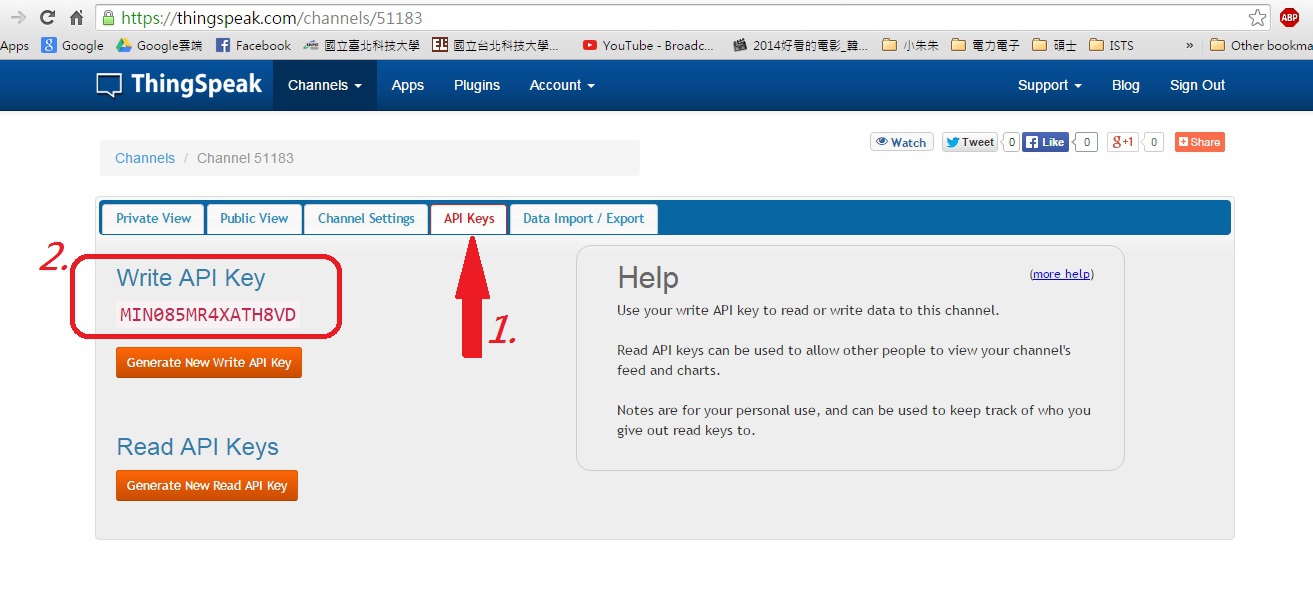This screenshot has width=1313, height=590.
Task: Expand the Channels dropdown menu
Action: 324,85
